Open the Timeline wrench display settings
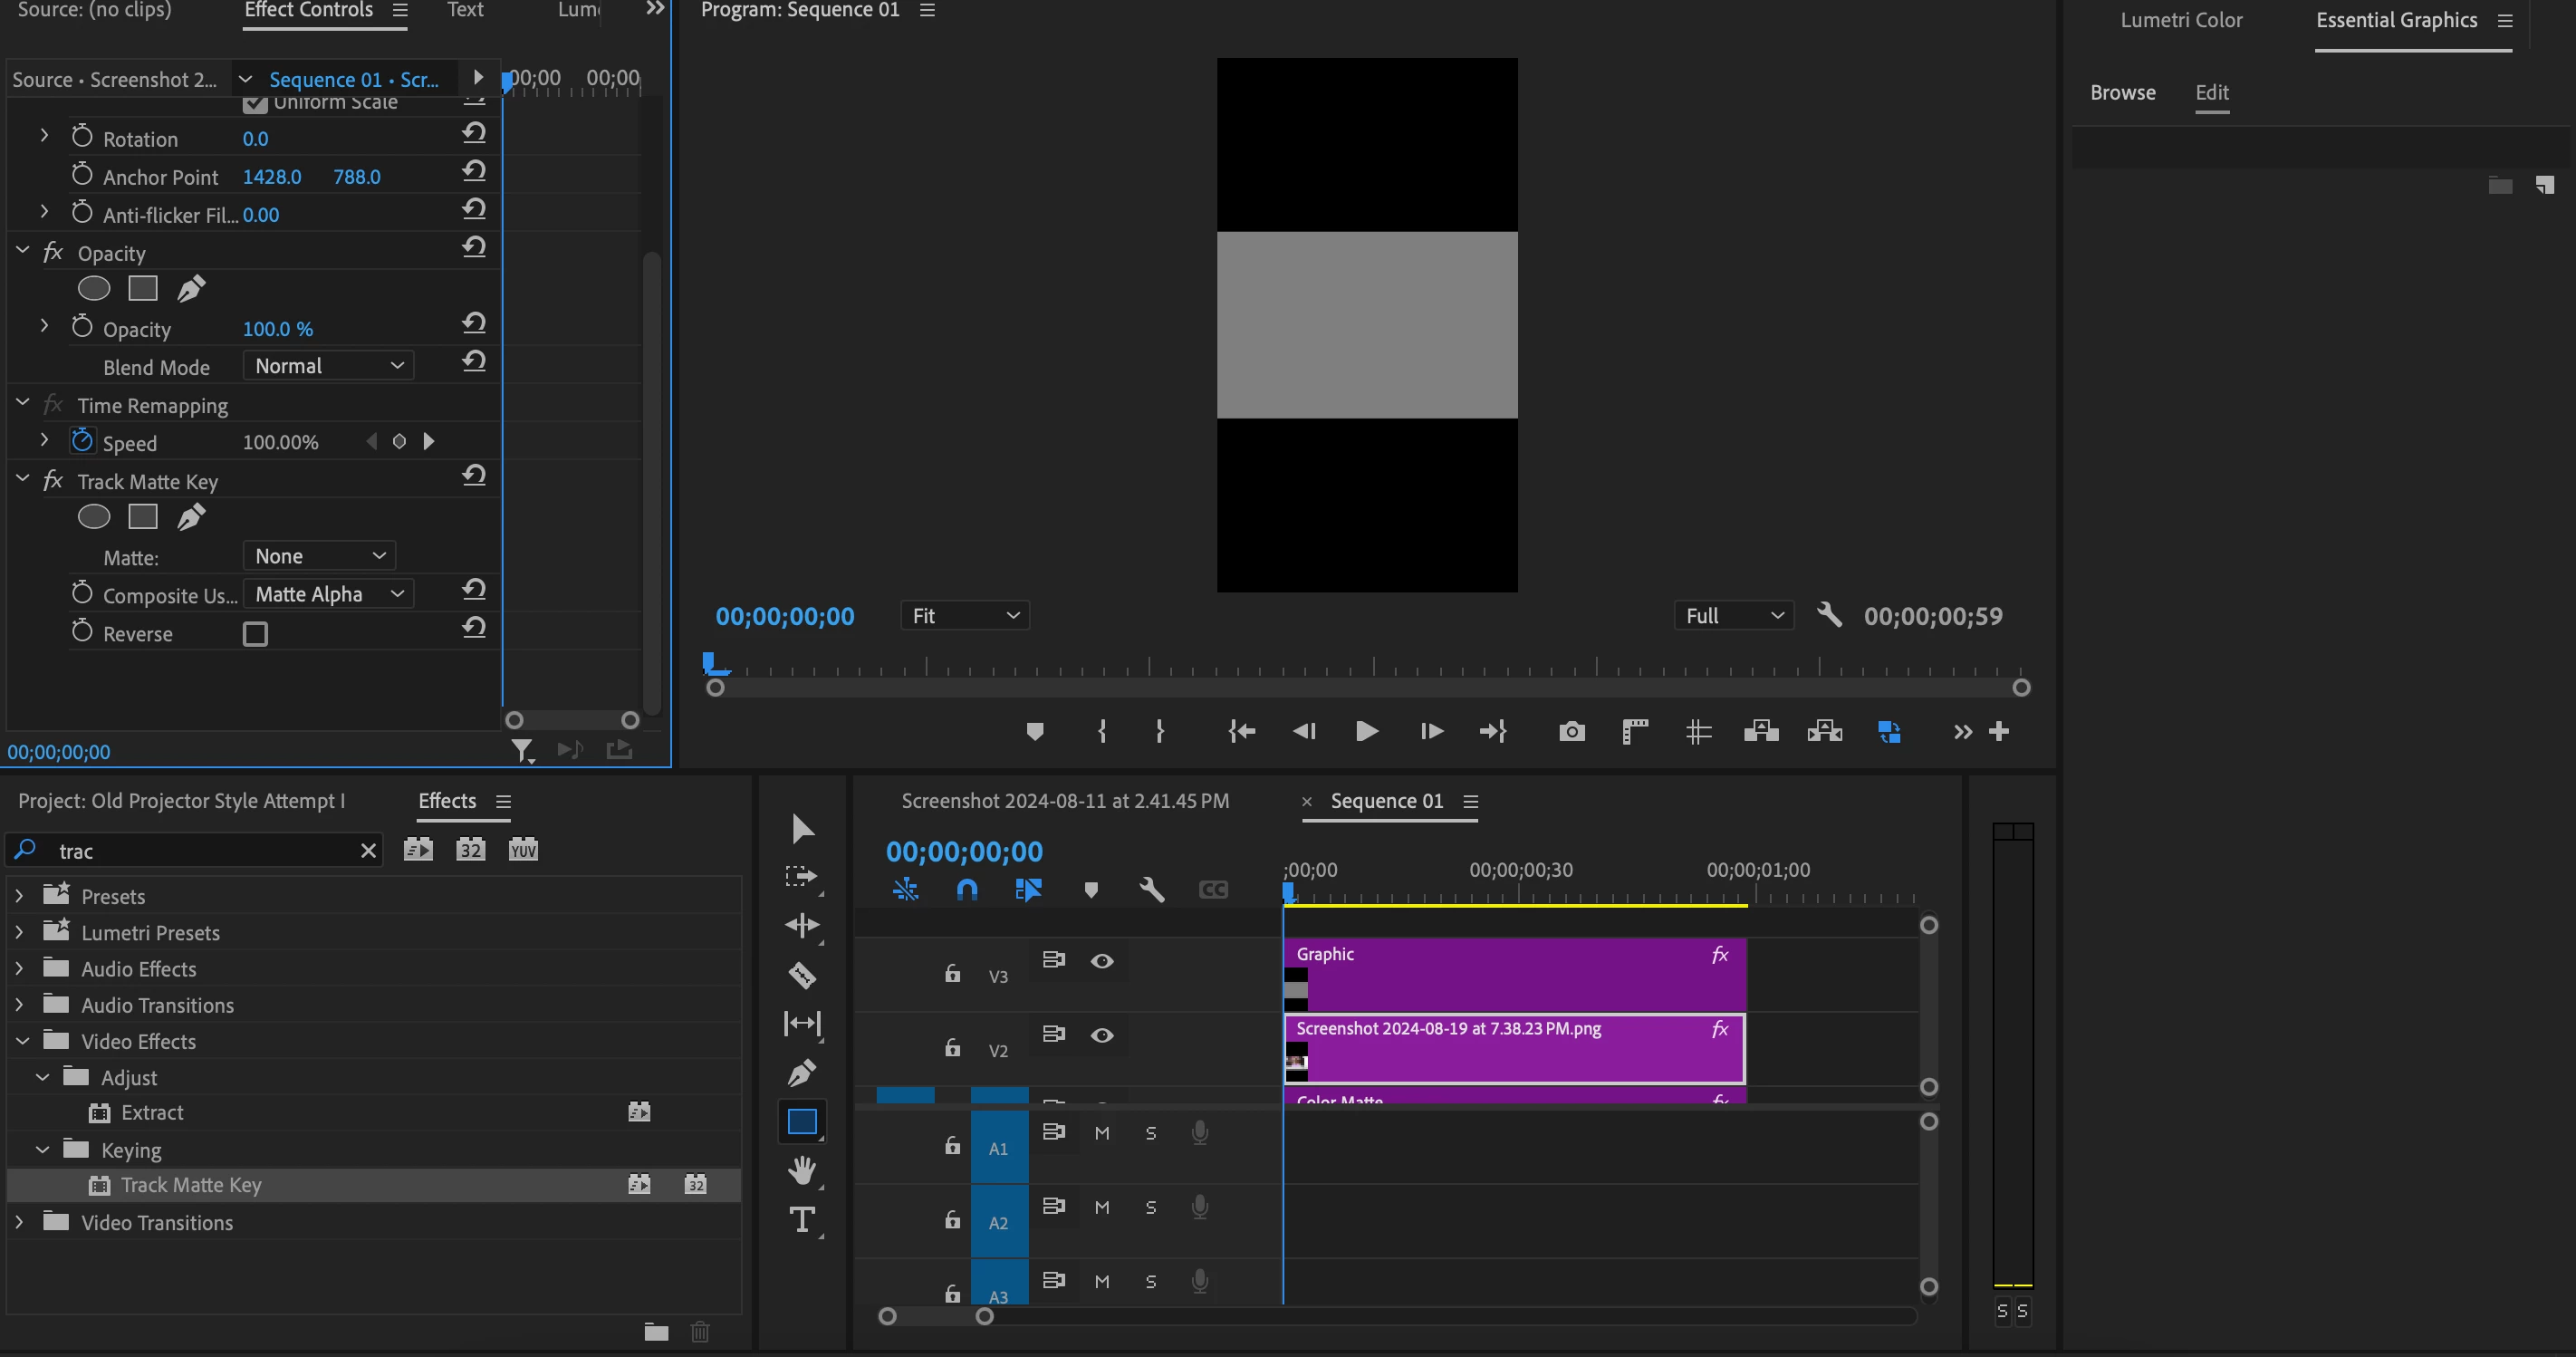2576x1357 pixels. tap(1151, 889)
